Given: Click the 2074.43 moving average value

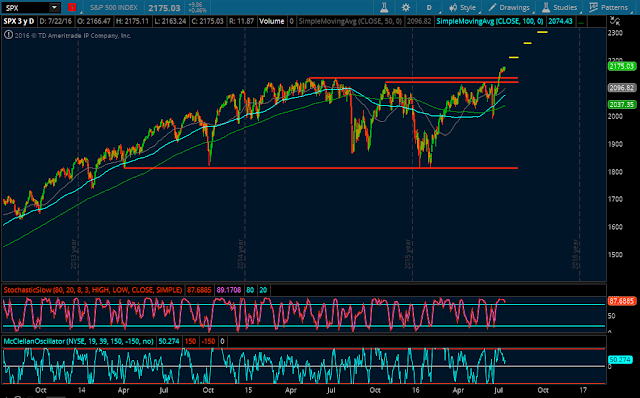Looking at the screenshot, I should [x=560, y=21].
